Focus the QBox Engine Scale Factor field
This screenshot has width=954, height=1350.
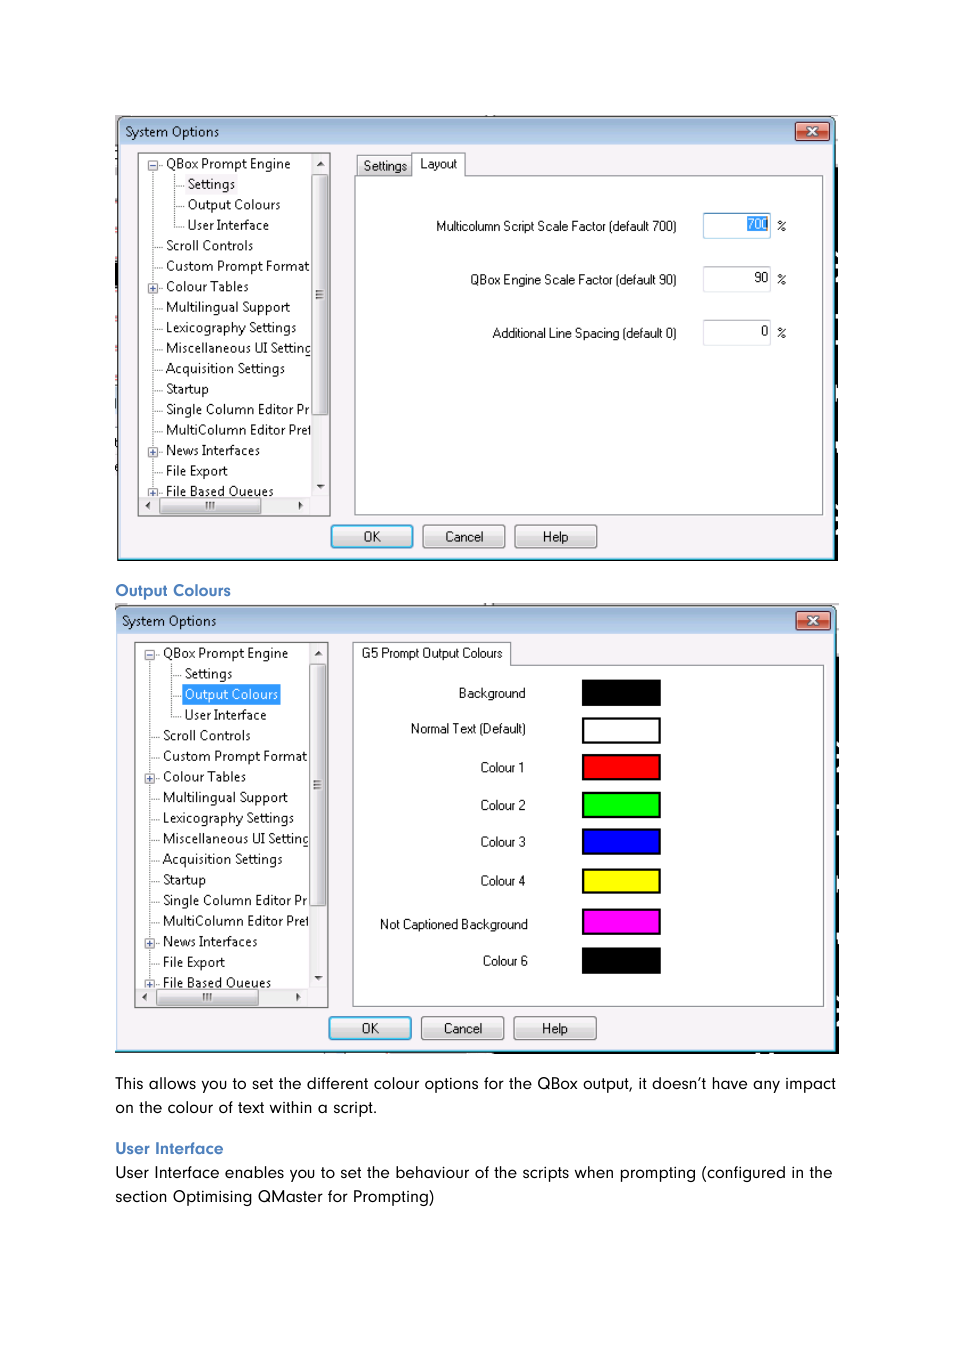pos(737,278)
